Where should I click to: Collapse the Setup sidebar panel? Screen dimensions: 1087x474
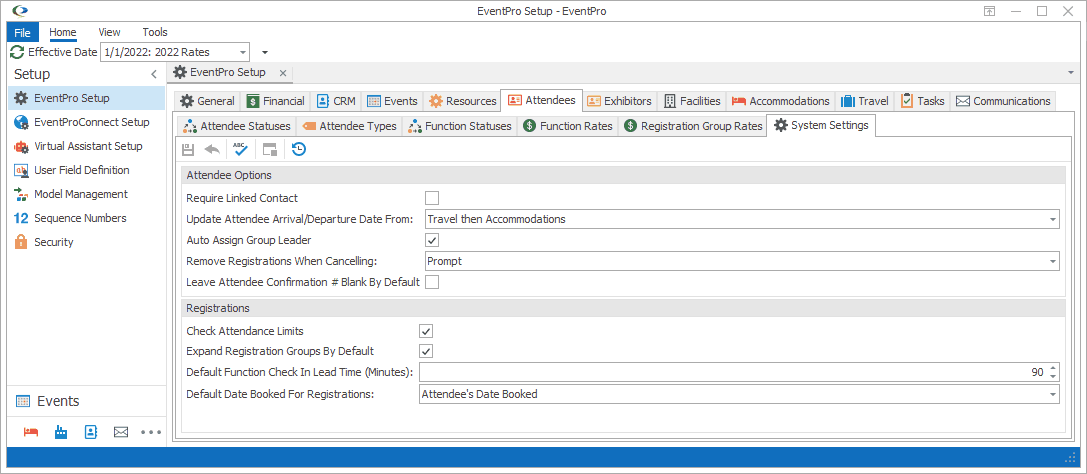coord(154,74)
